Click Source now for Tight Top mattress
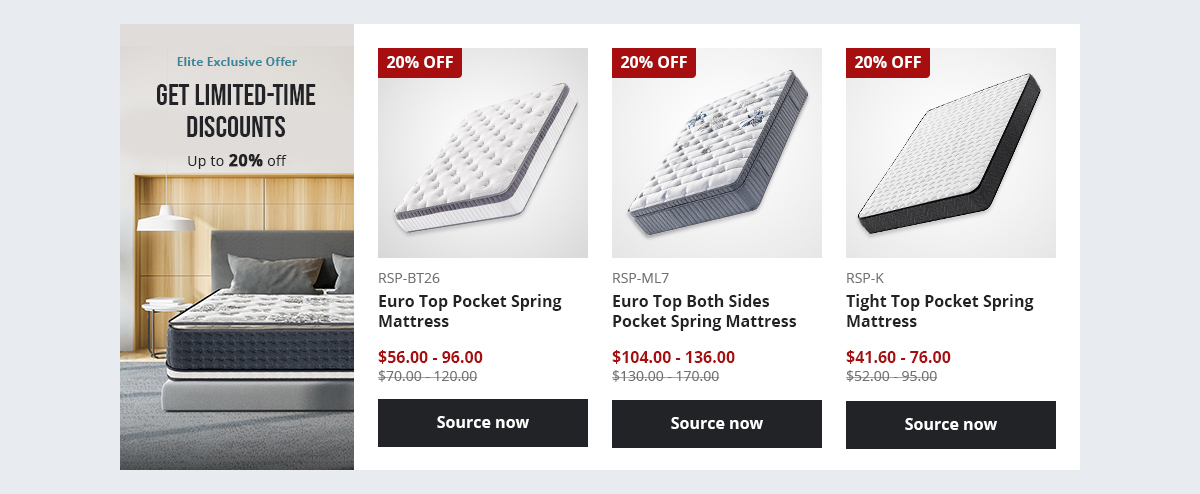This screenshot has height=494, width=1200. click(x=950, y=424)
